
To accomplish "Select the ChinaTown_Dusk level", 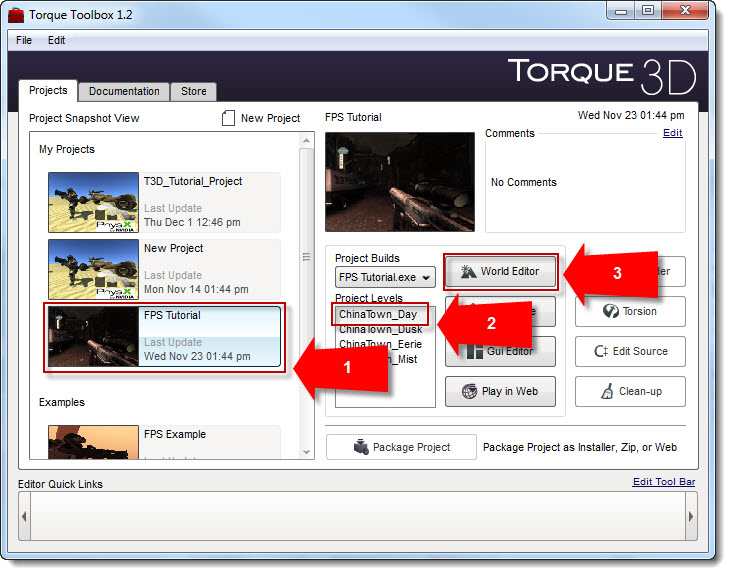I will [x=381, y=329].
